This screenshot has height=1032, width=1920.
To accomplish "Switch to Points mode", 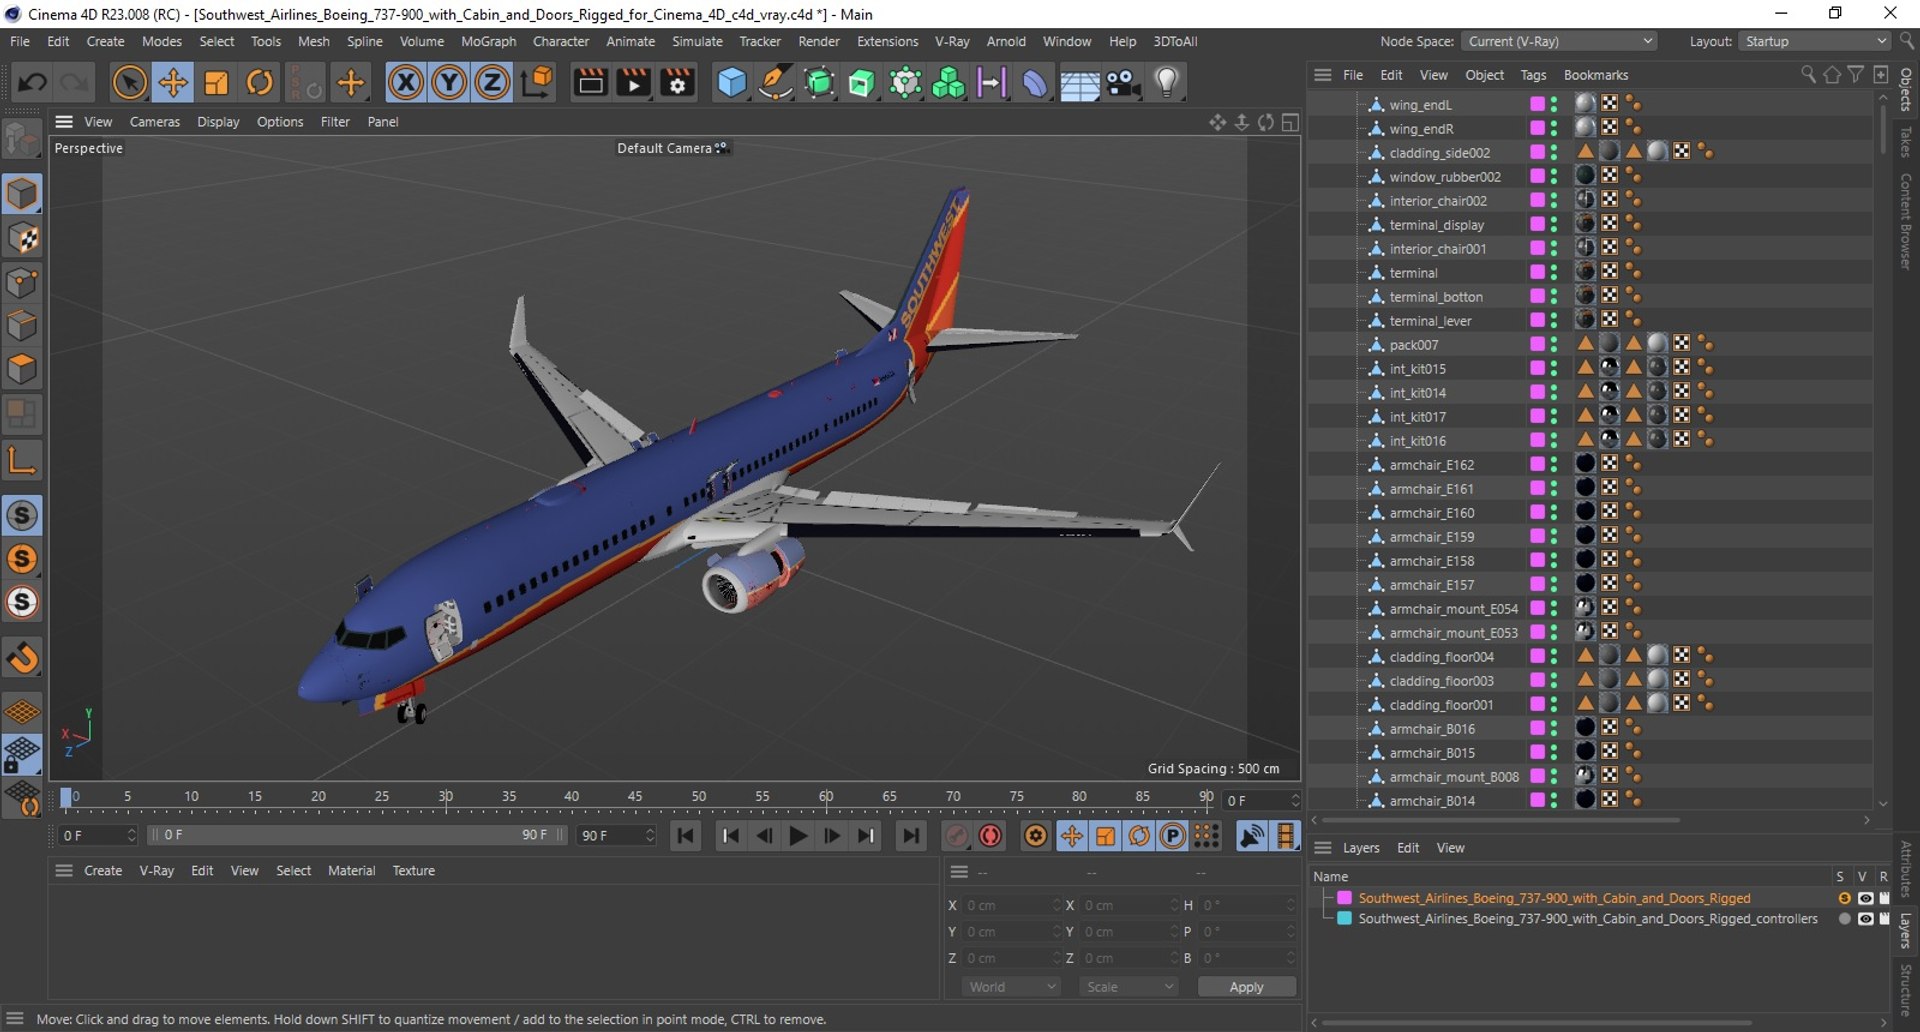I will point(22,282).
